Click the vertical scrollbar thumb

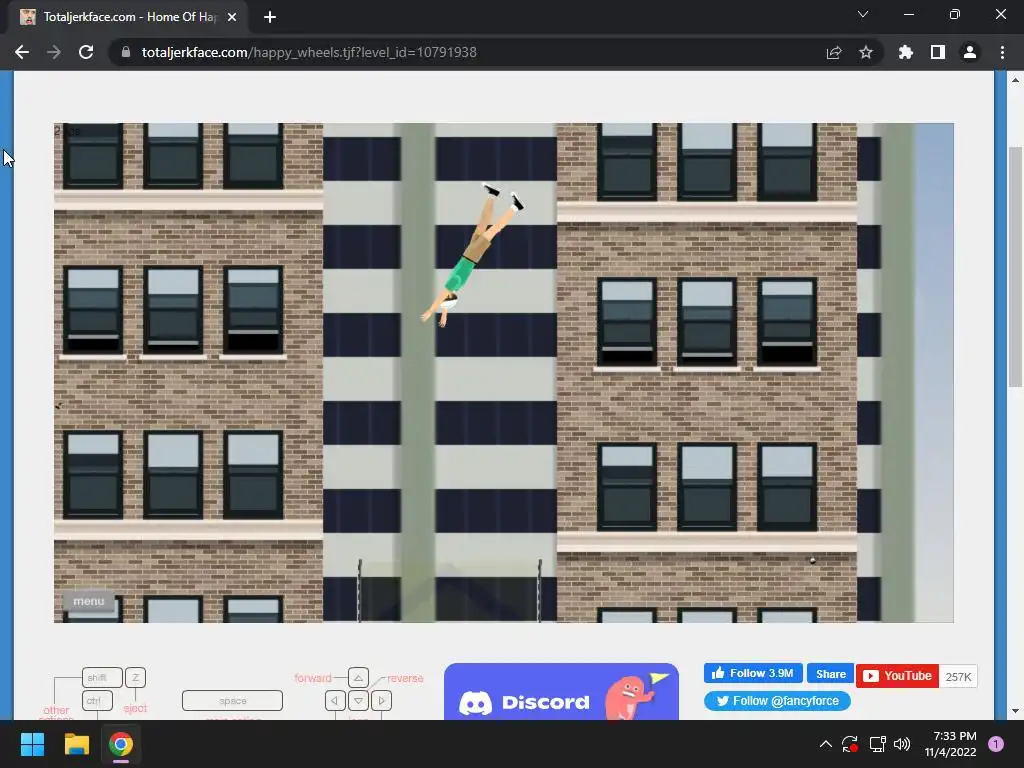pyautogui.click(x=1016, y=267)
